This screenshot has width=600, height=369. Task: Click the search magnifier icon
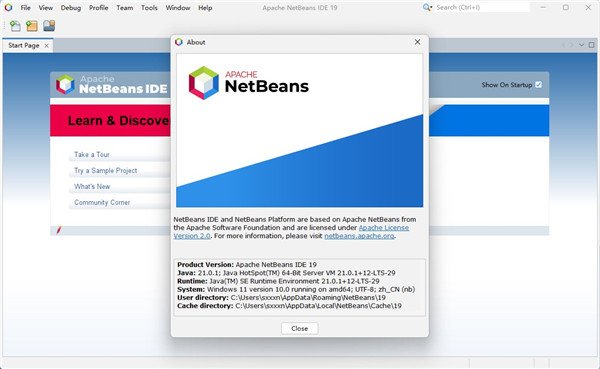427,7
